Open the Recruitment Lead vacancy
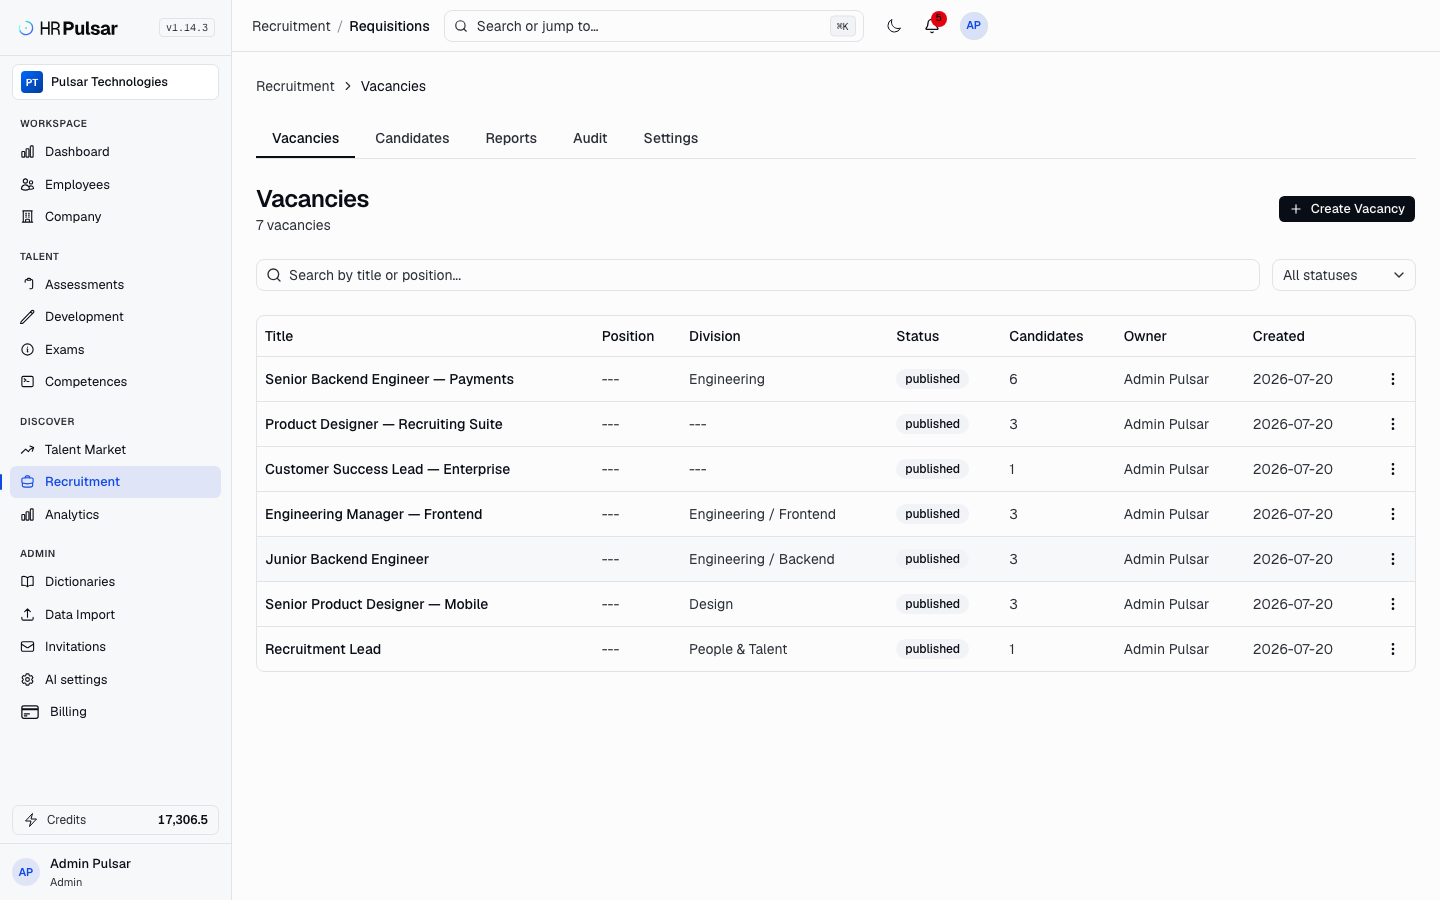The image size is (1440, 900). 323,649
